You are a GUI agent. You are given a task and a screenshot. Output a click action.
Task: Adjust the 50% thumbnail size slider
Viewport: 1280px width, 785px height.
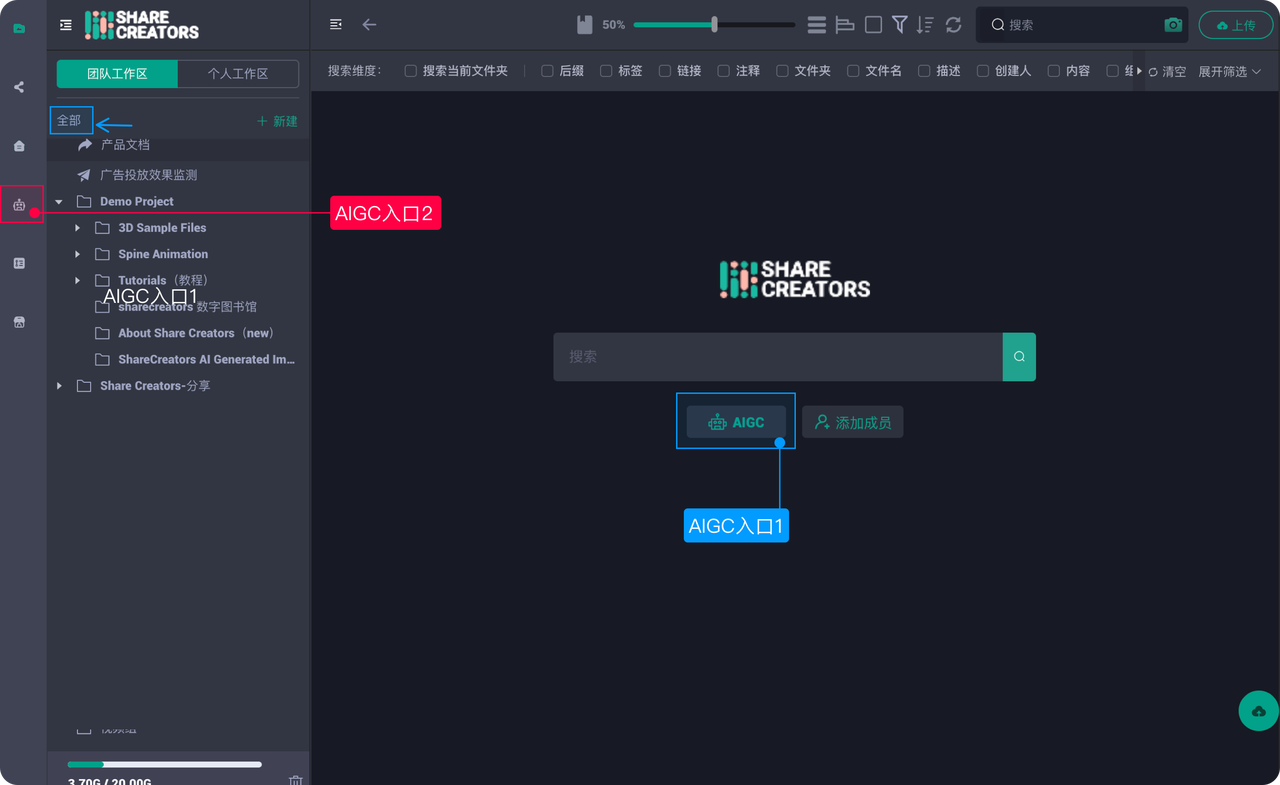coord(714,24)
